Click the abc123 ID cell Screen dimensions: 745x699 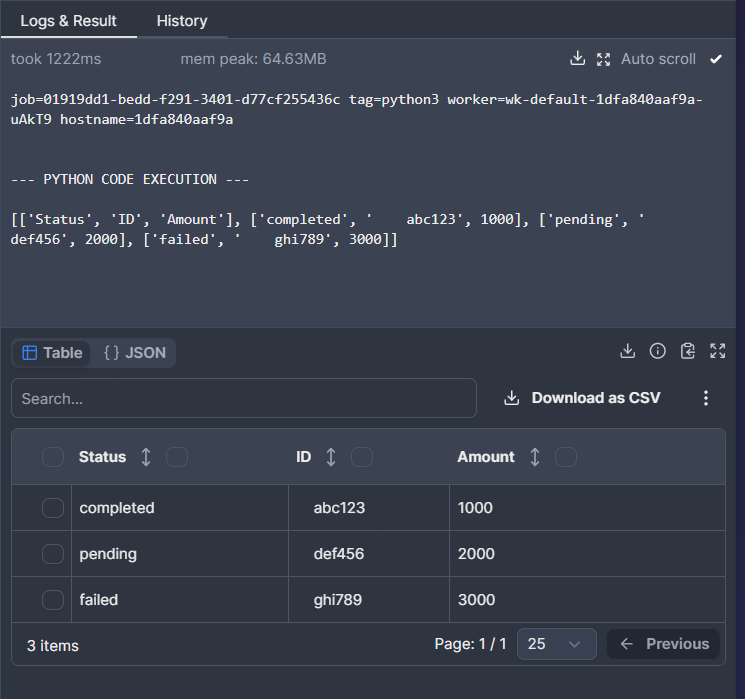[369, 507]
